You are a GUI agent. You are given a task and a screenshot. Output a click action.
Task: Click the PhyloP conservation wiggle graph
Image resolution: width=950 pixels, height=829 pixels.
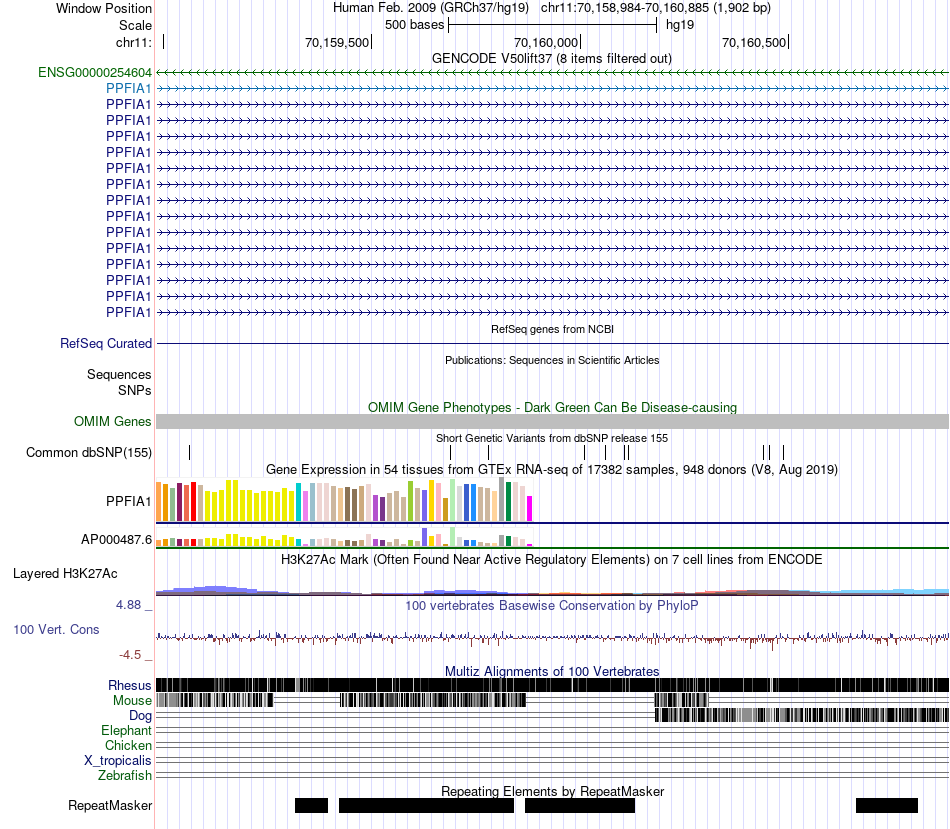tap(552, 638)
